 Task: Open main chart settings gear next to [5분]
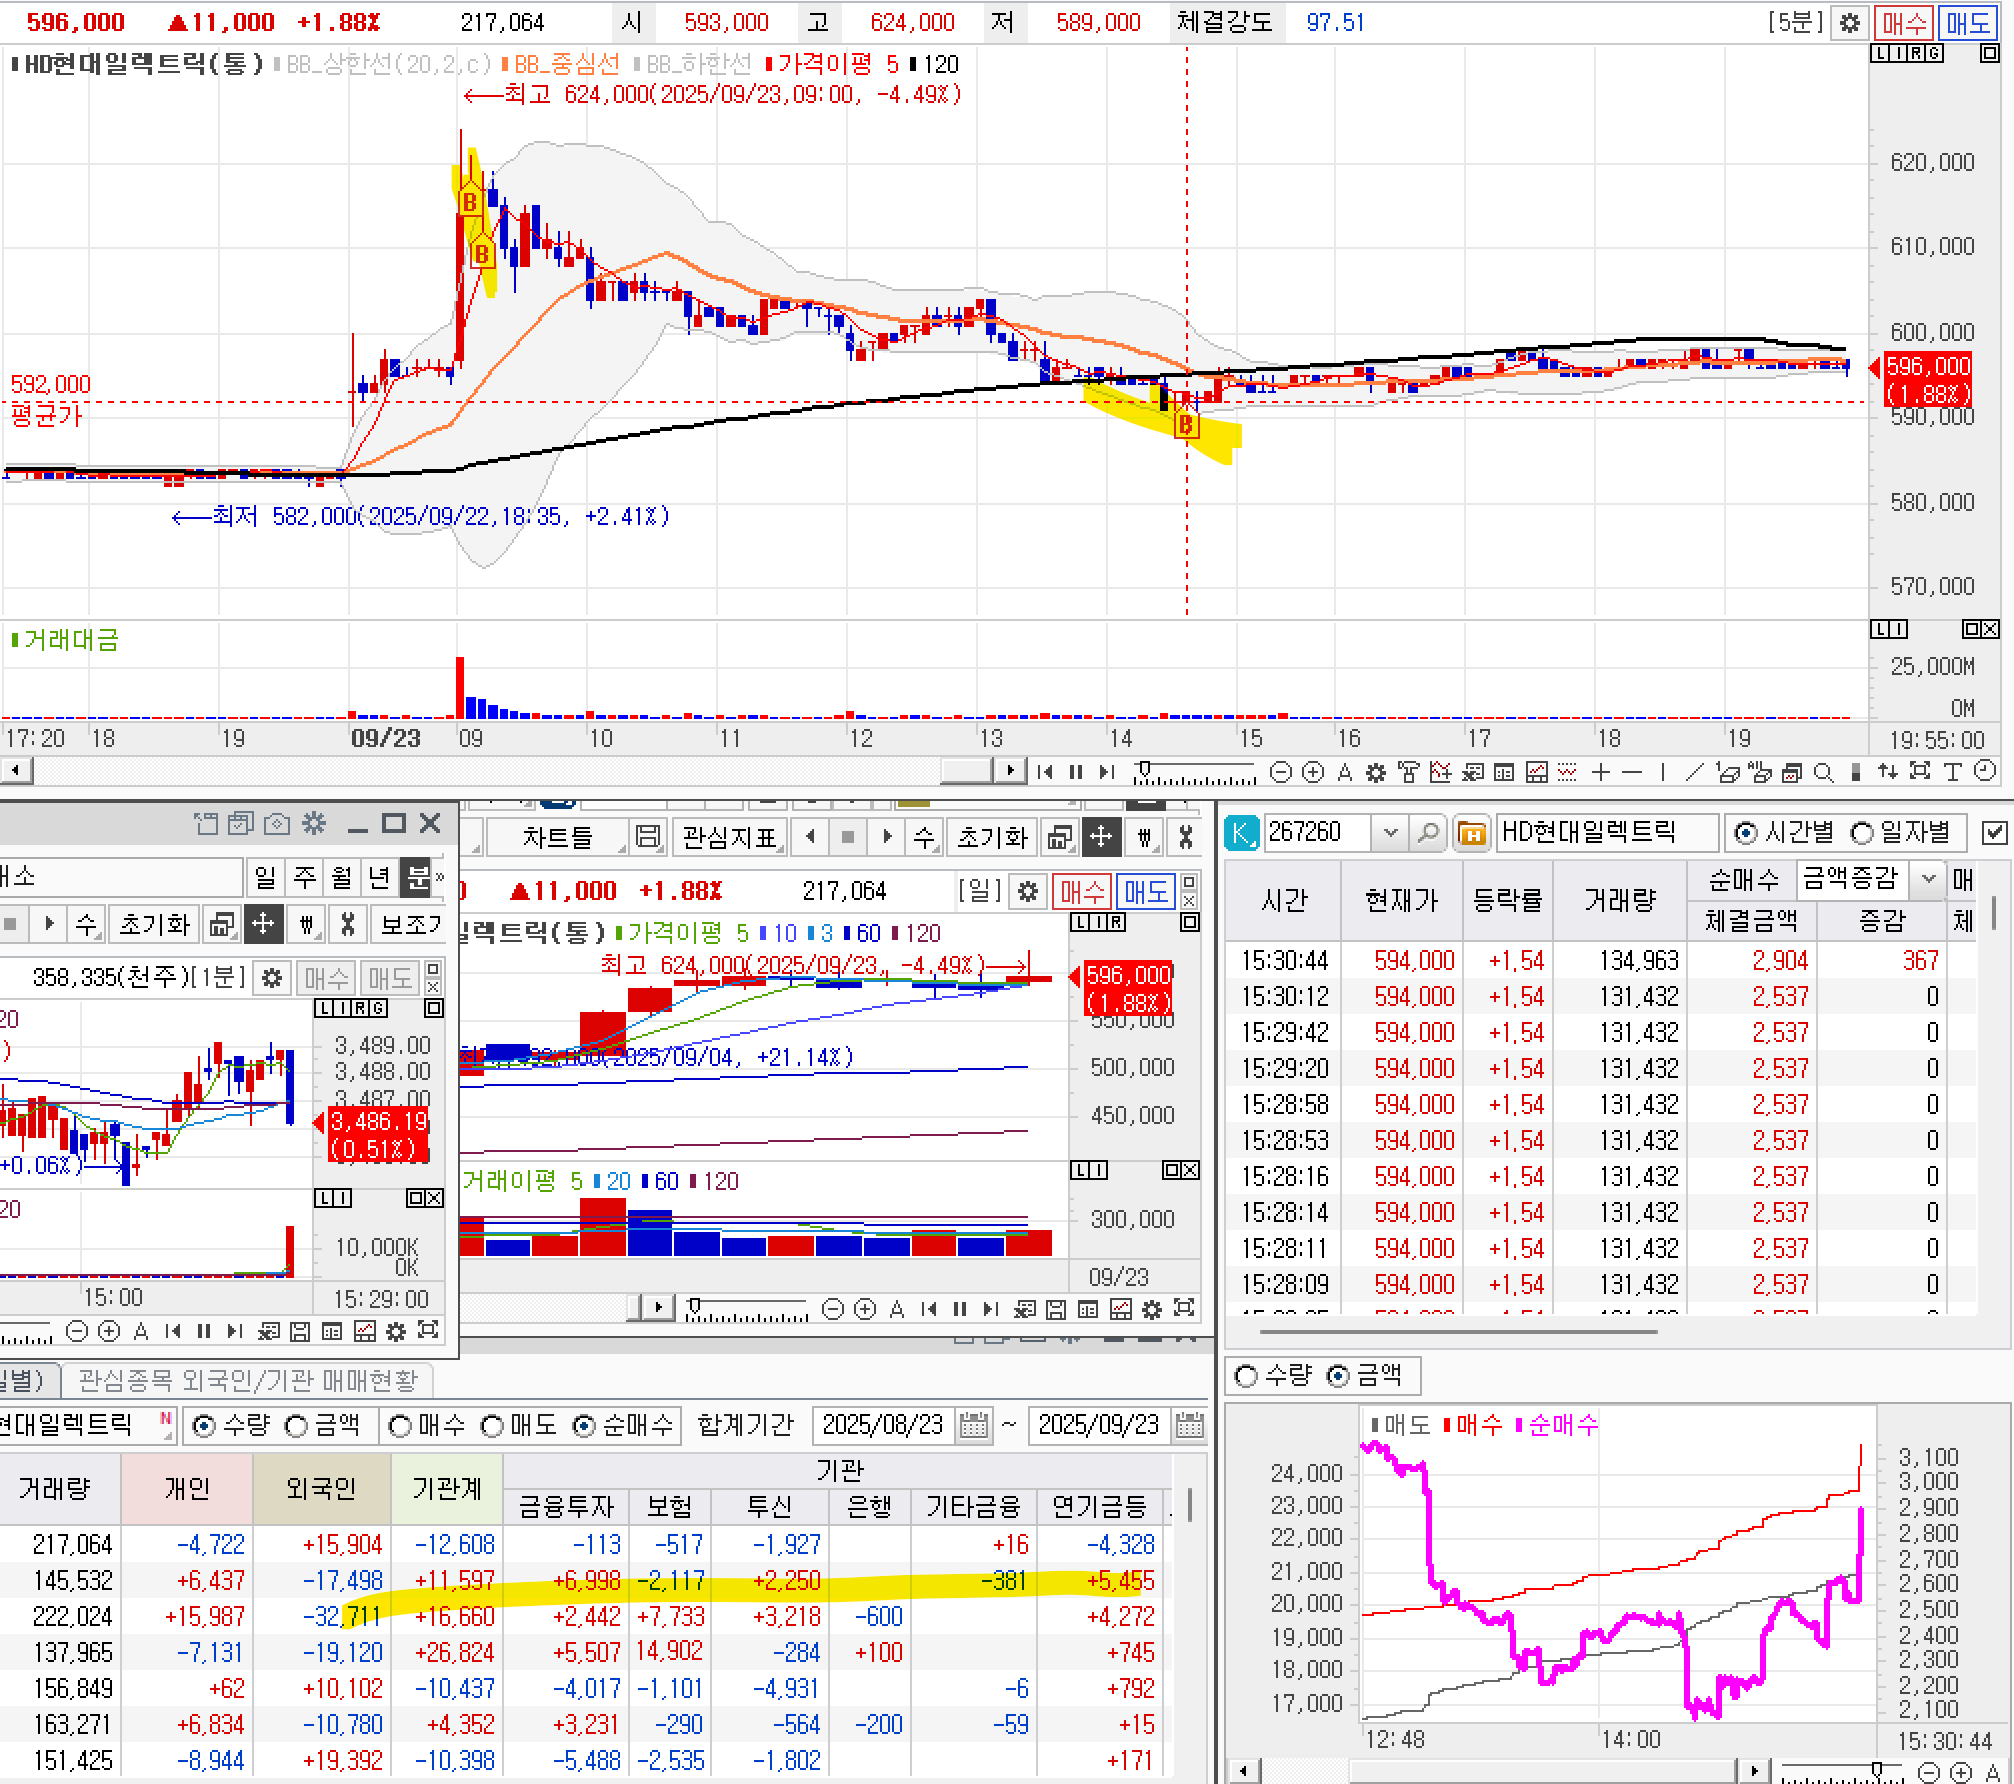pyautogui.click(x=1850, y=22)
